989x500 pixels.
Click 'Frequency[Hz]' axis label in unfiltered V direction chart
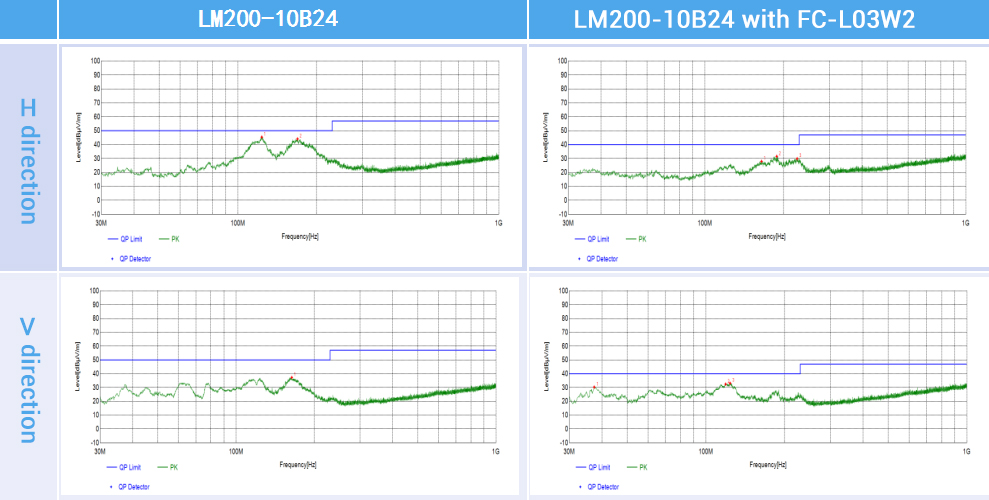click(x=298, y=464)
